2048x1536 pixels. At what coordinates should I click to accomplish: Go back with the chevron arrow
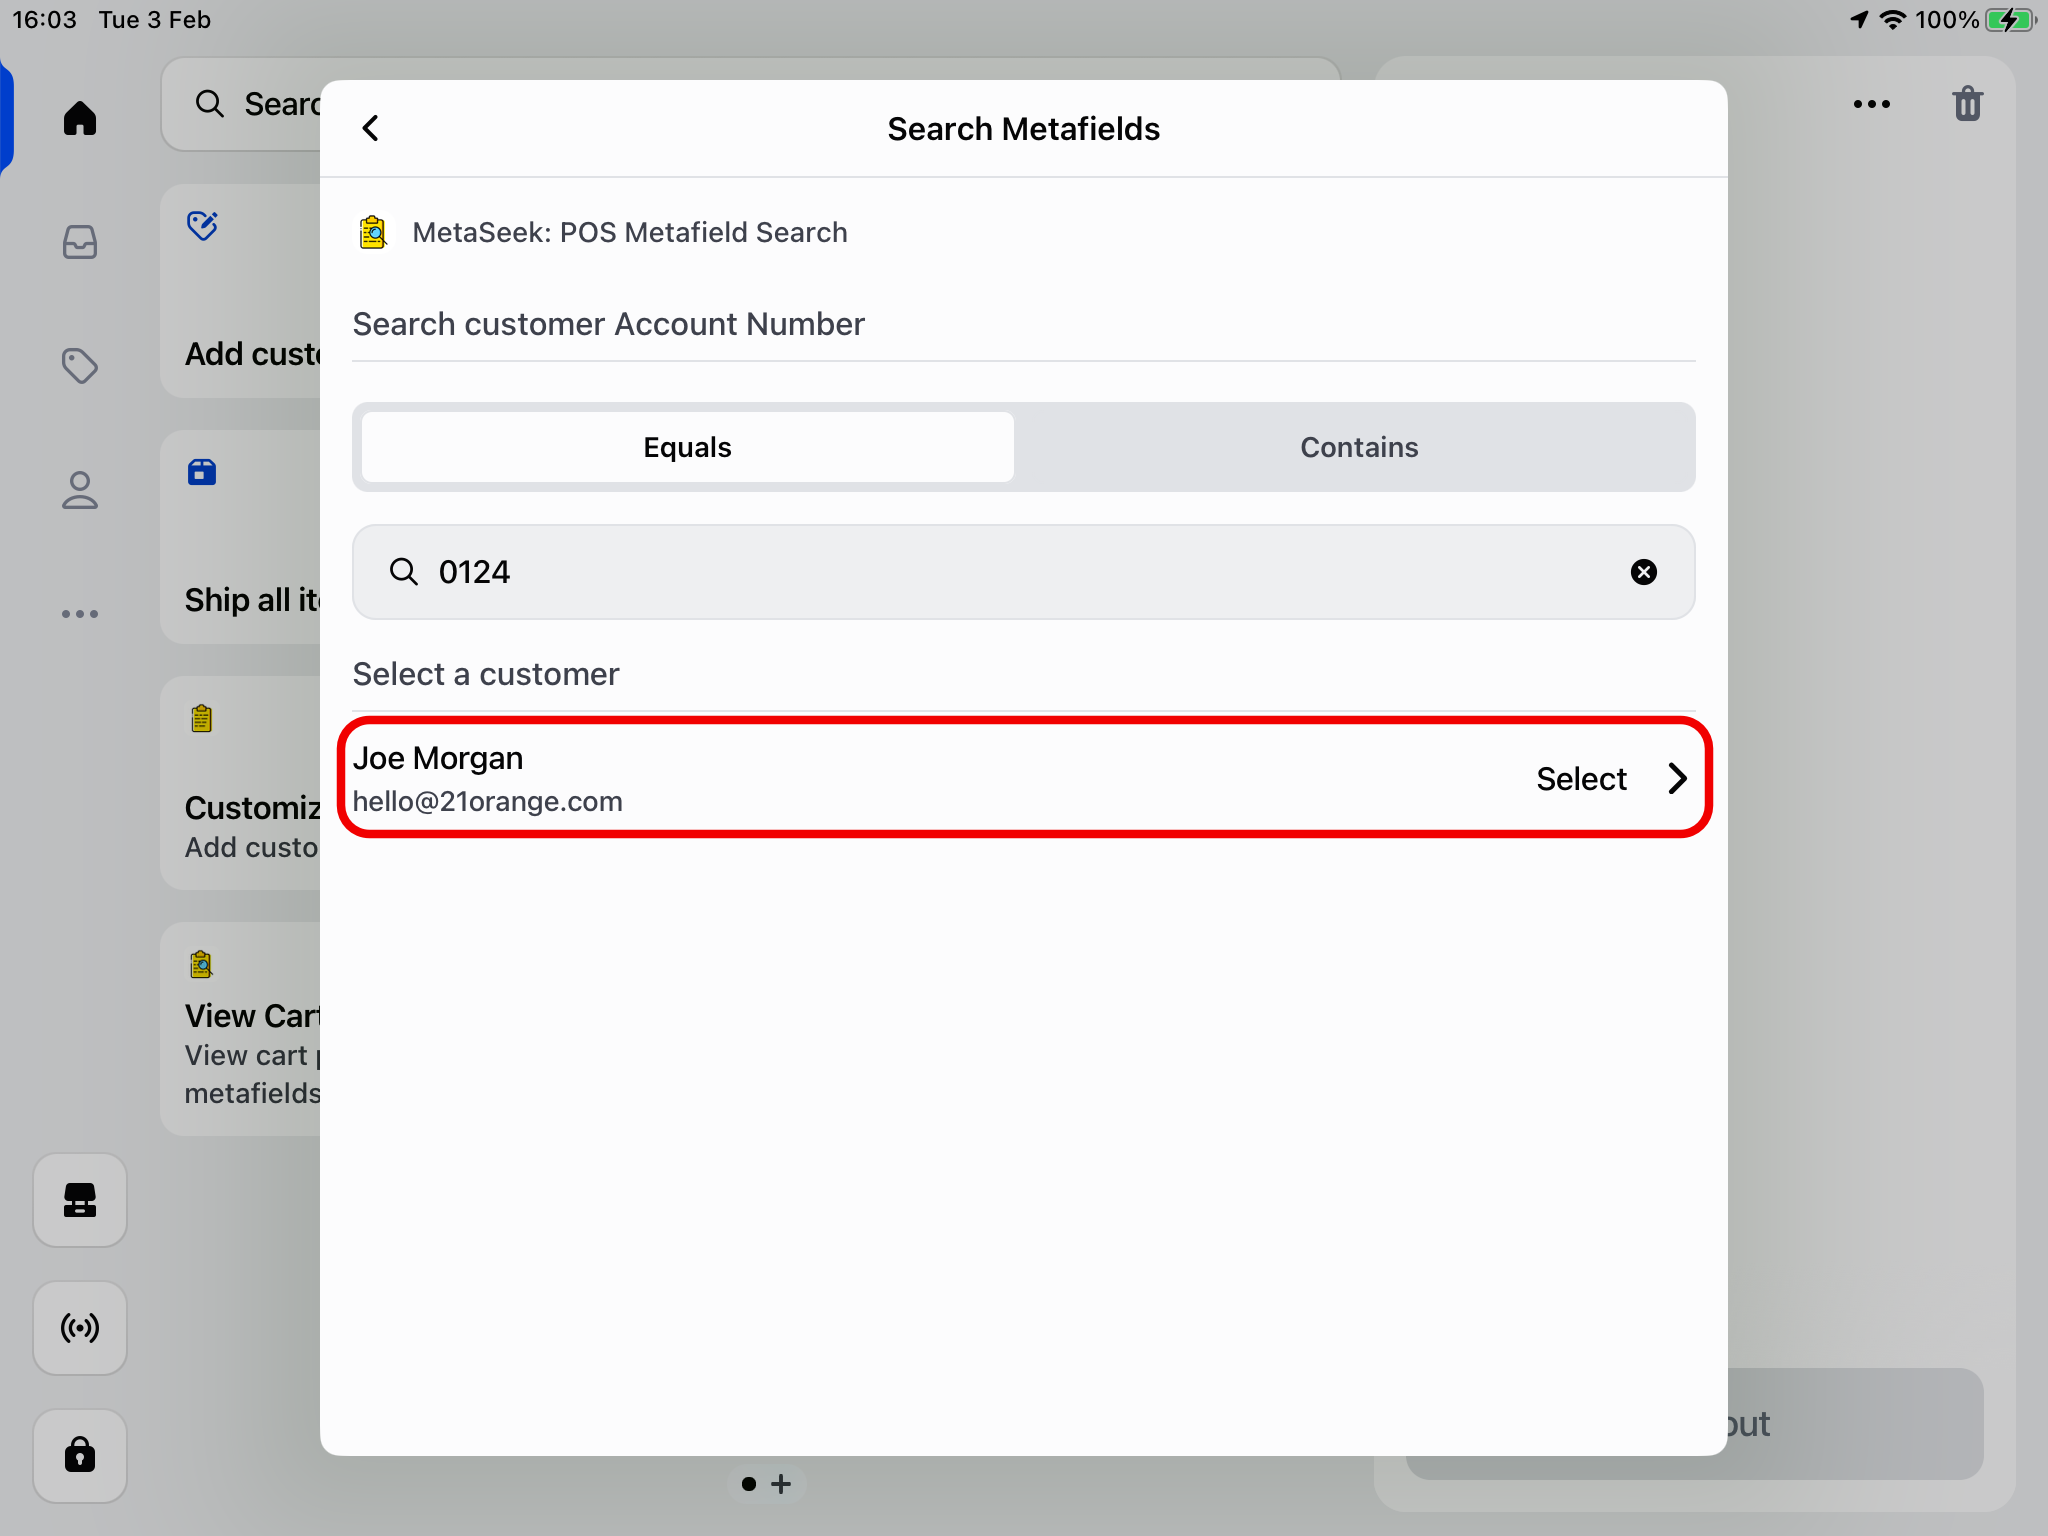click(371, 128)
